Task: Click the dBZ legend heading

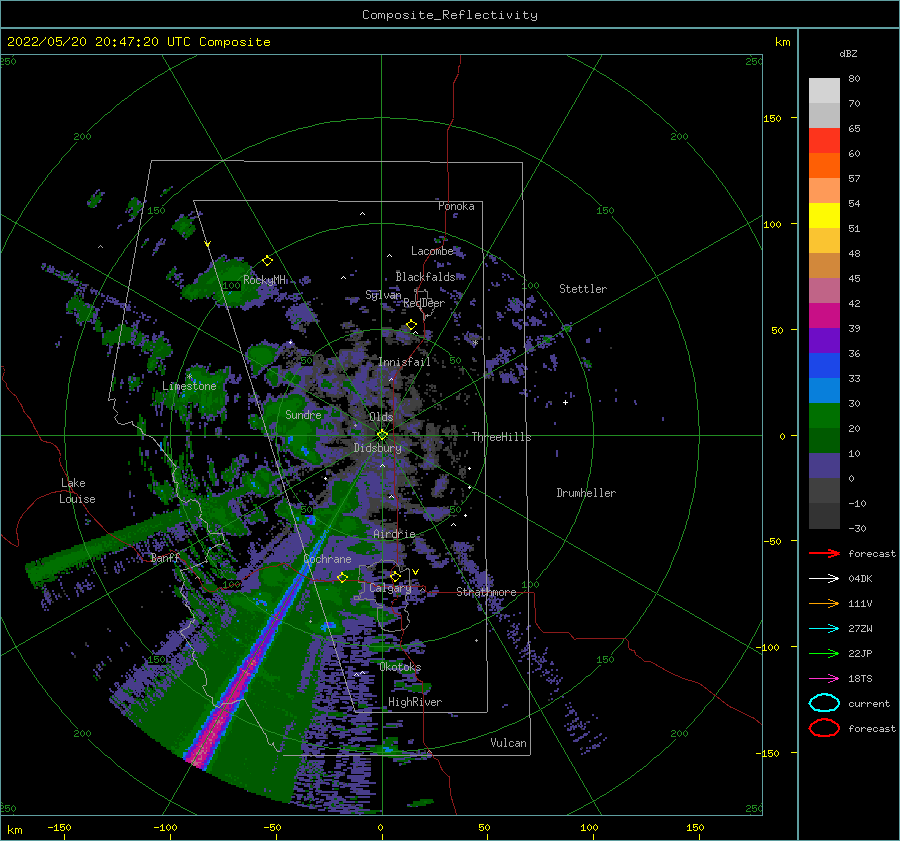Action: [x=848, y=53]
